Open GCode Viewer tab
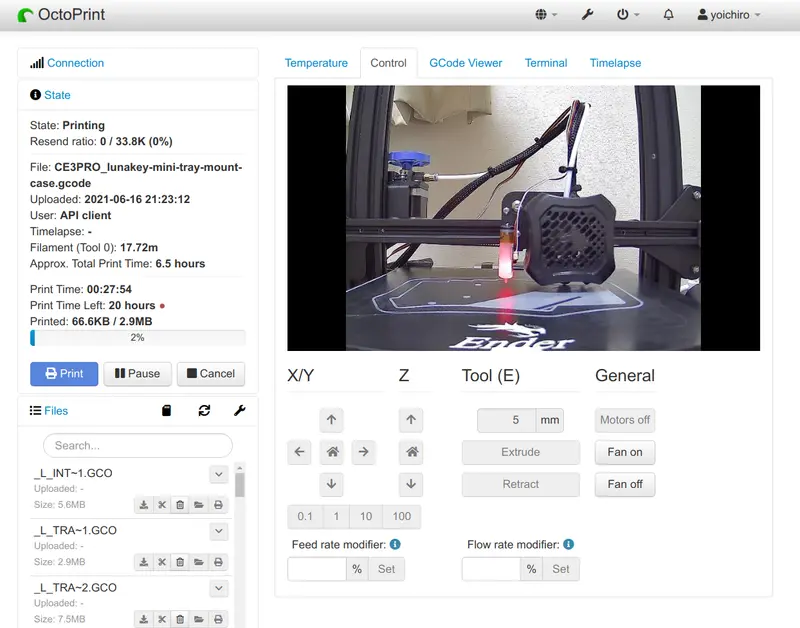The image size is (800, 628). tap(465, 63)
